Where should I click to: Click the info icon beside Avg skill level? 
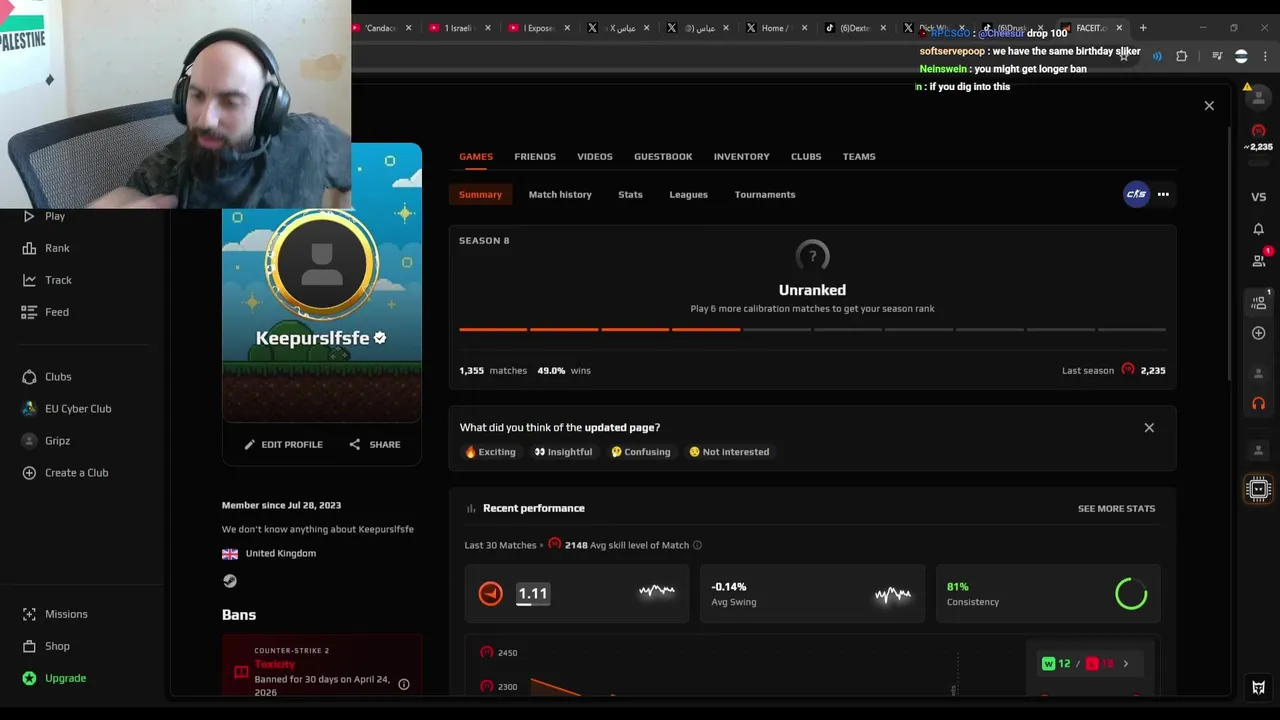click(697, 545)
